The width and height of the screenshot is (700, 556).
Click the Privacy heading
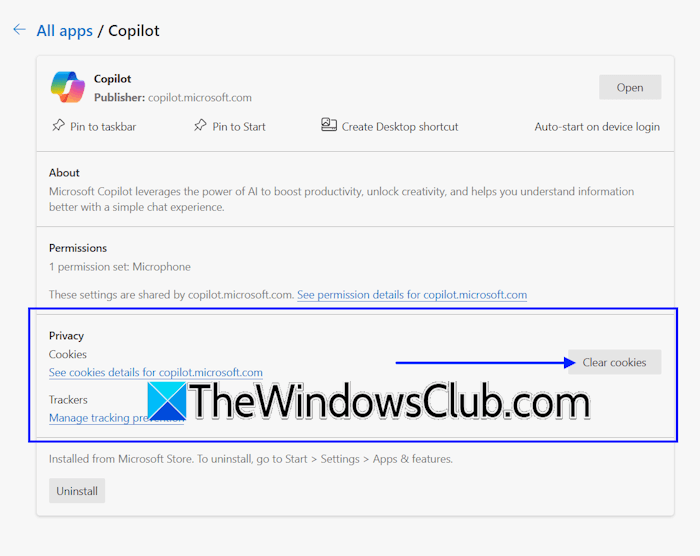67,336
